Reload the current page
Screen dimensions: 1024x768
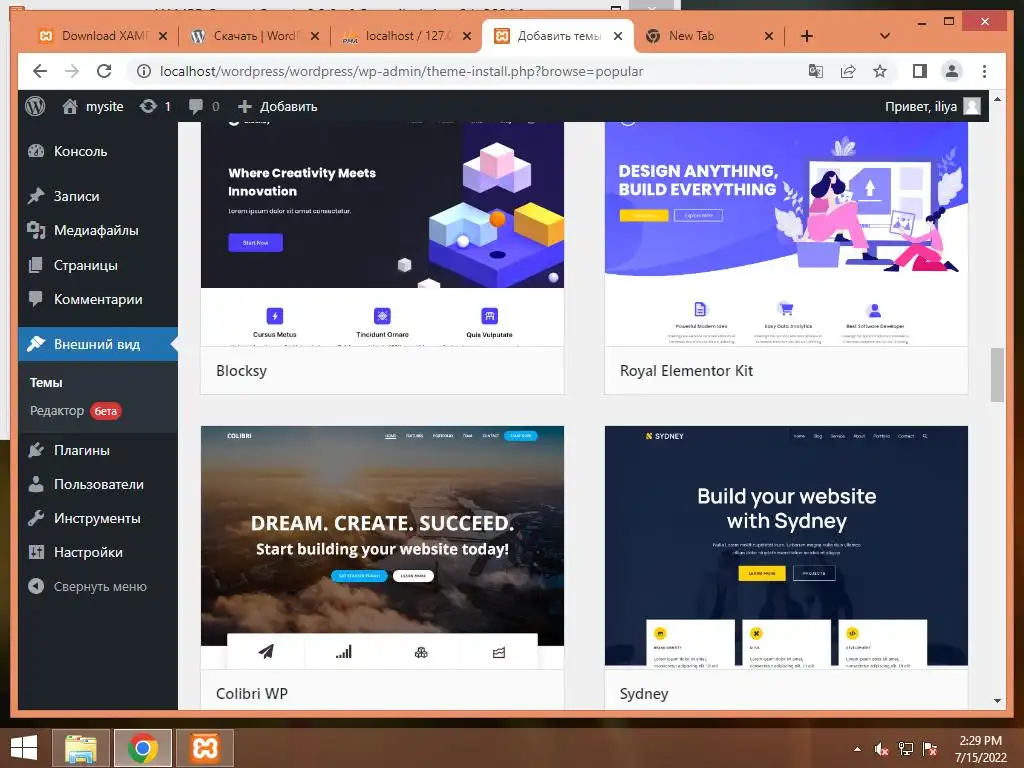(x=104, y=71)
